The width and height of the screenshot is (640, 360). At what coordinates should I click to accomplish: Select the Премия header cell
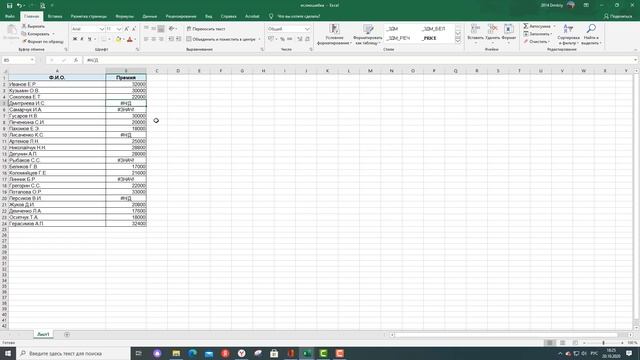pos(126,78)
